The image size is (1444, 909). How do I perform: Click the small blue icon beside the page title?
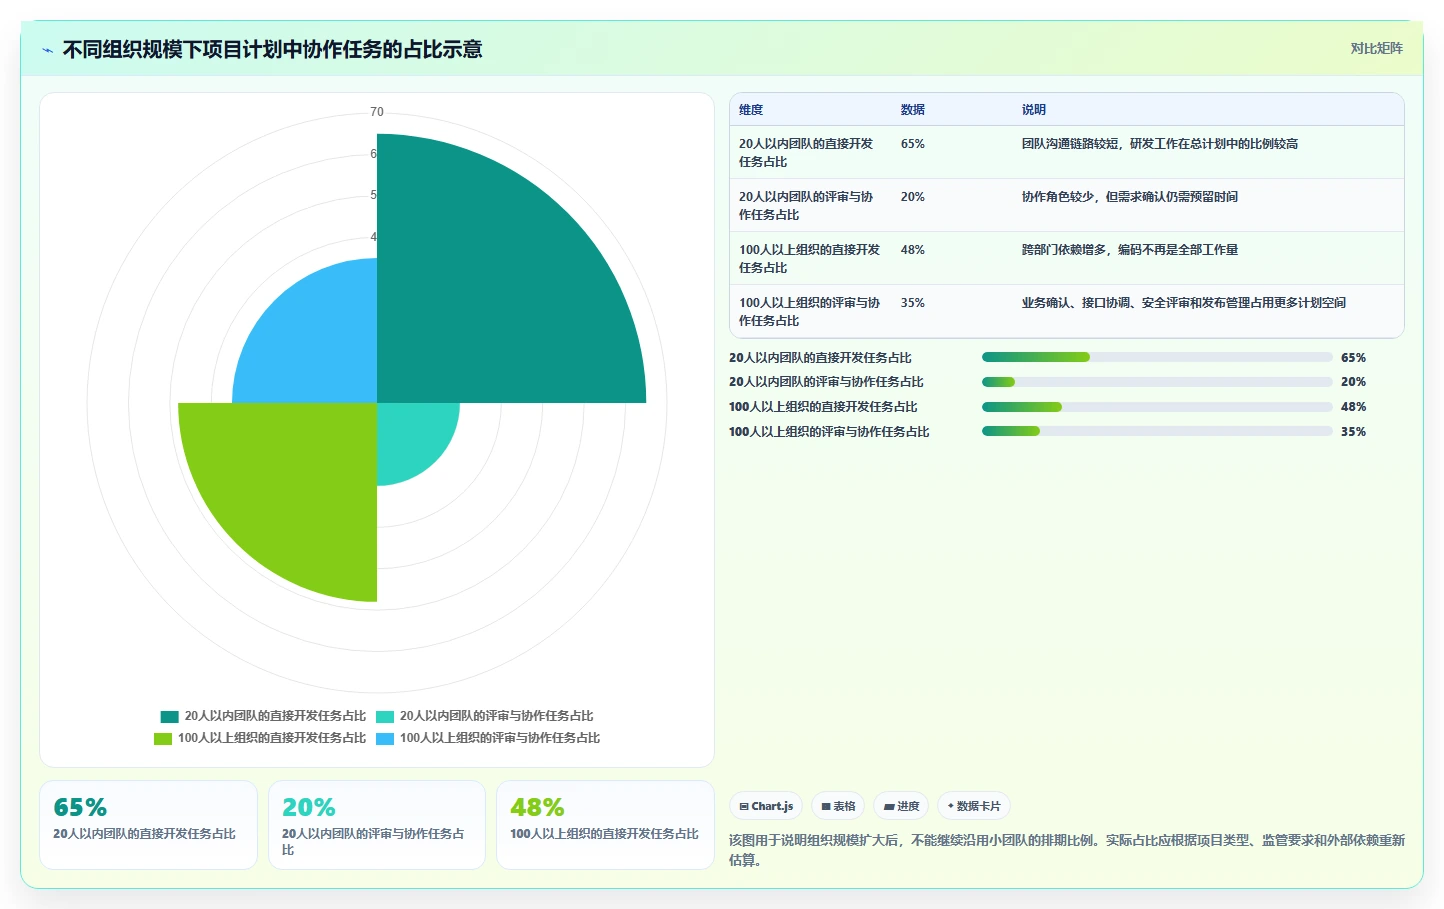(x=47, y=50)
